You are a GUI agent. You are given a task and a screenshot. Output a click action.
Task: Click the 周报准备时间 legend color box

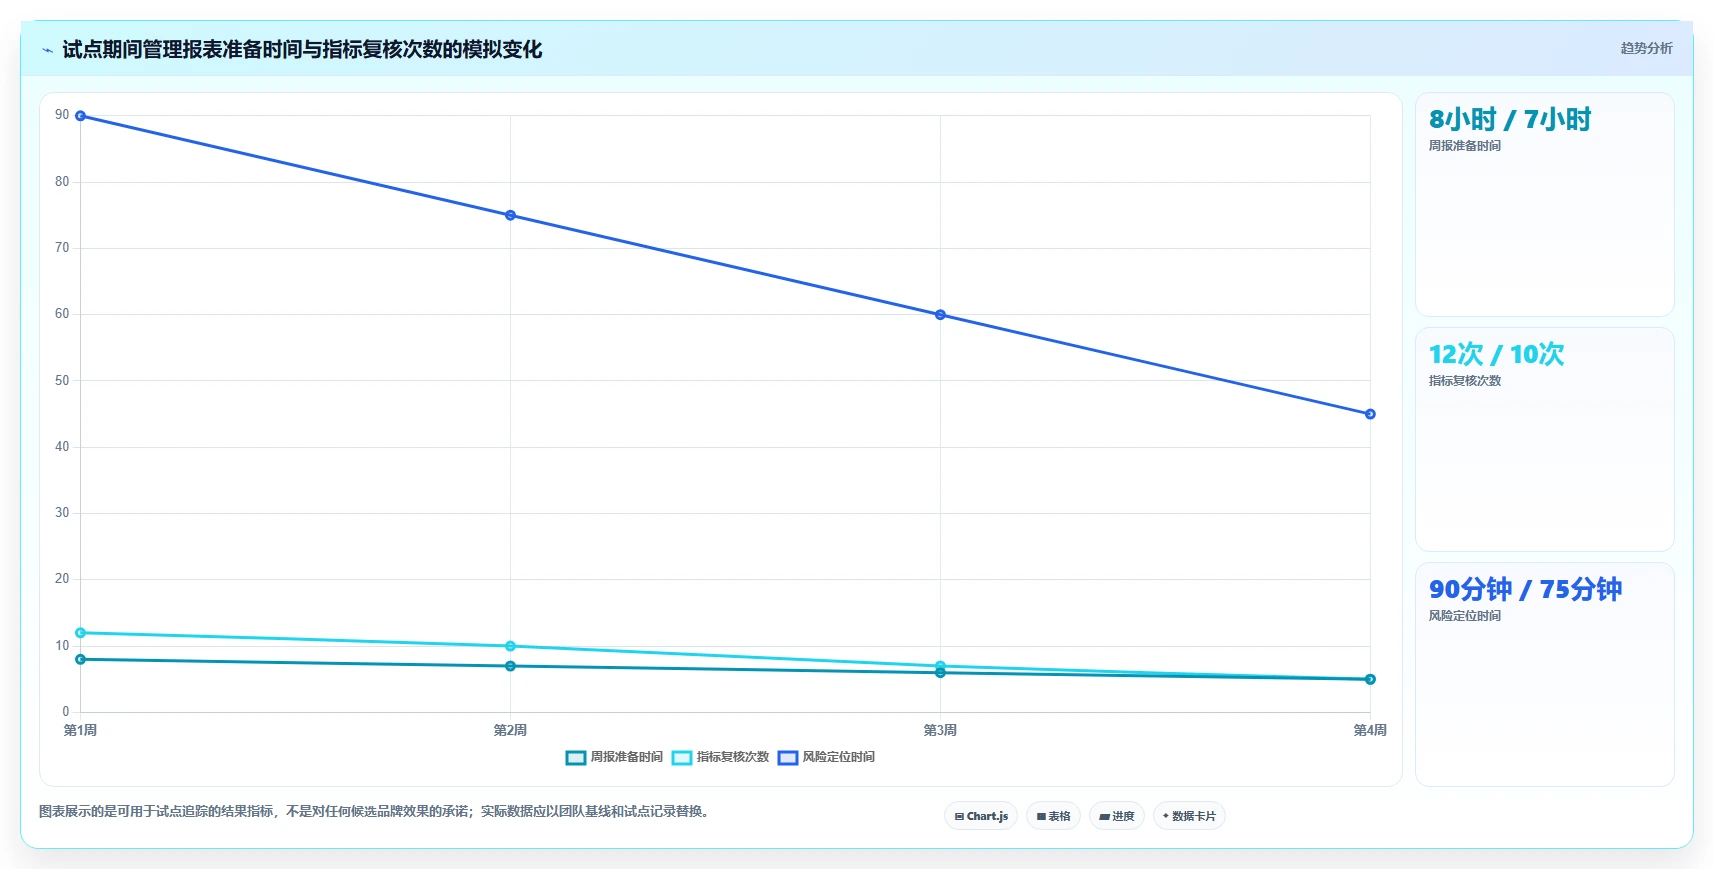575,757
